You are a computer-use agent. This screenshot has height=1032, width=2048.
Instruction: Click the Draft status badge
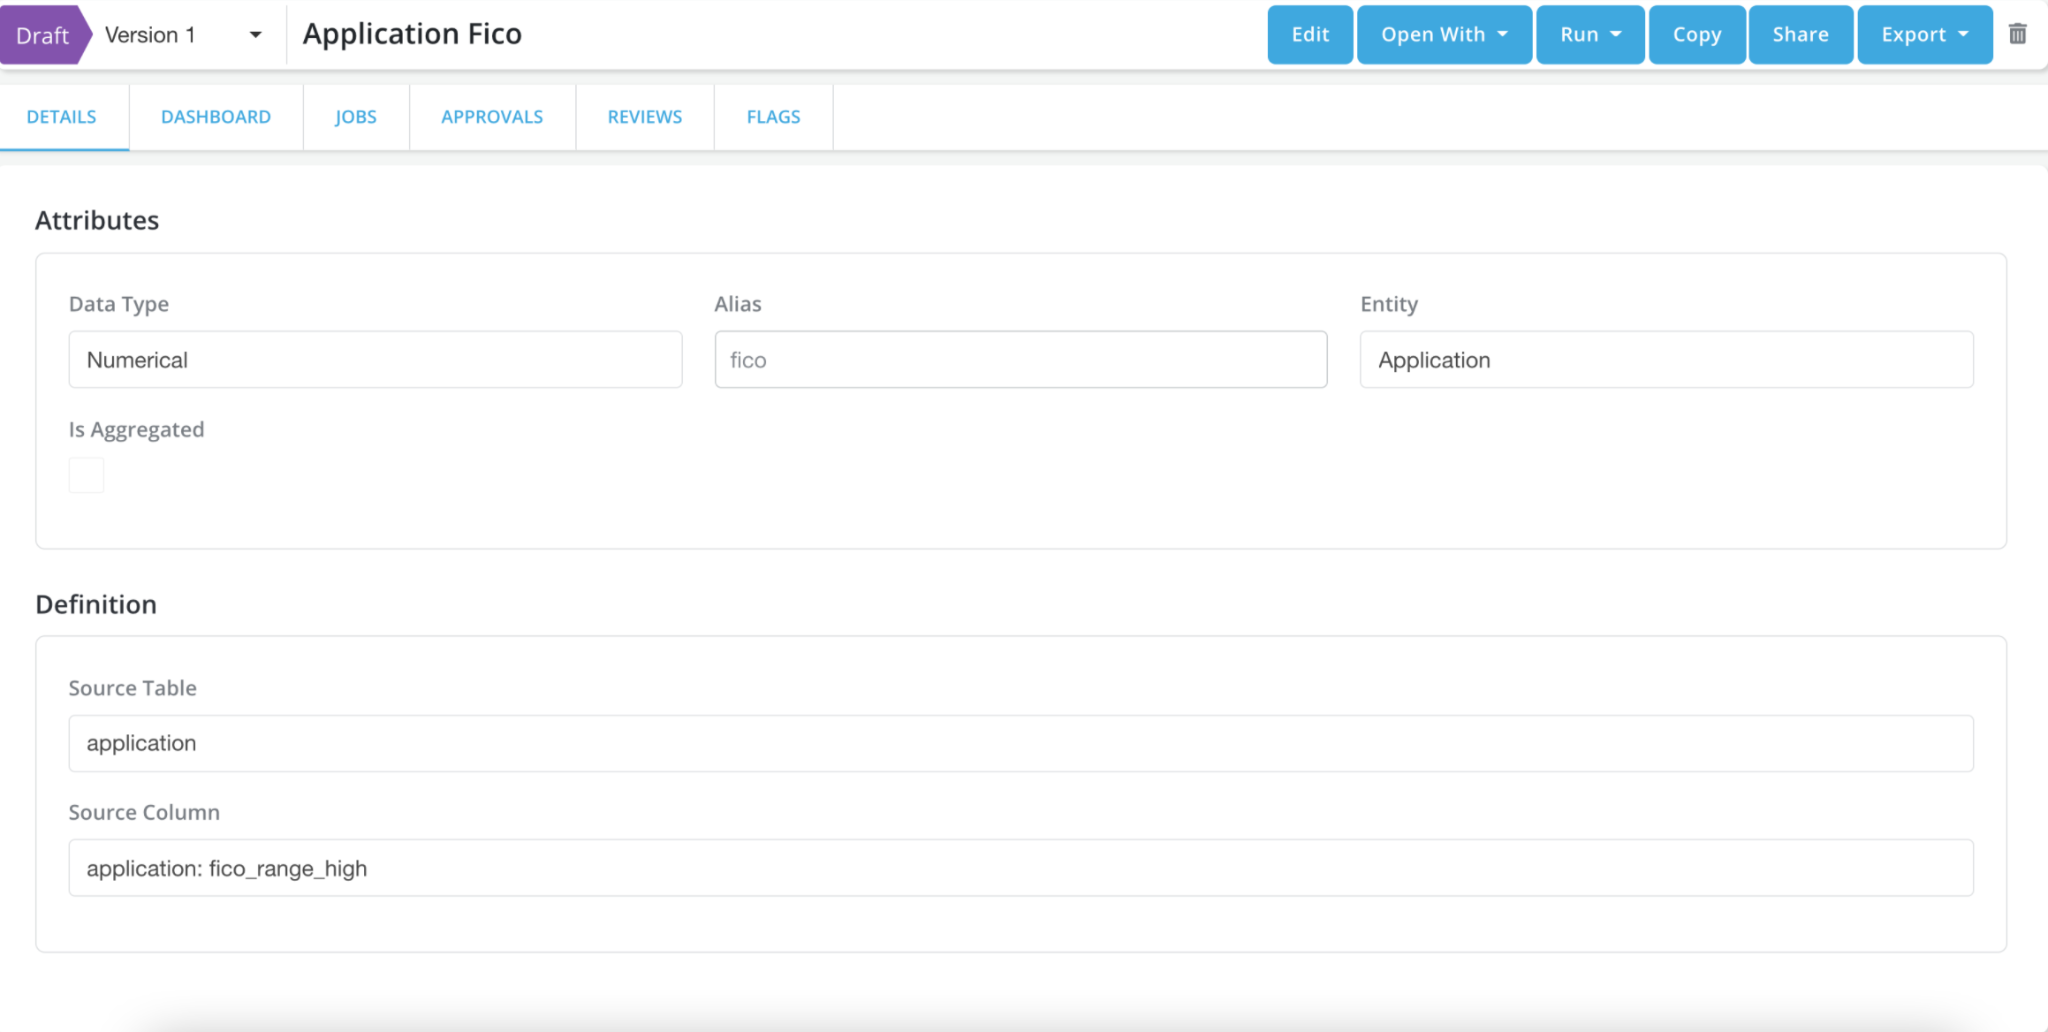tap(43, 35)
